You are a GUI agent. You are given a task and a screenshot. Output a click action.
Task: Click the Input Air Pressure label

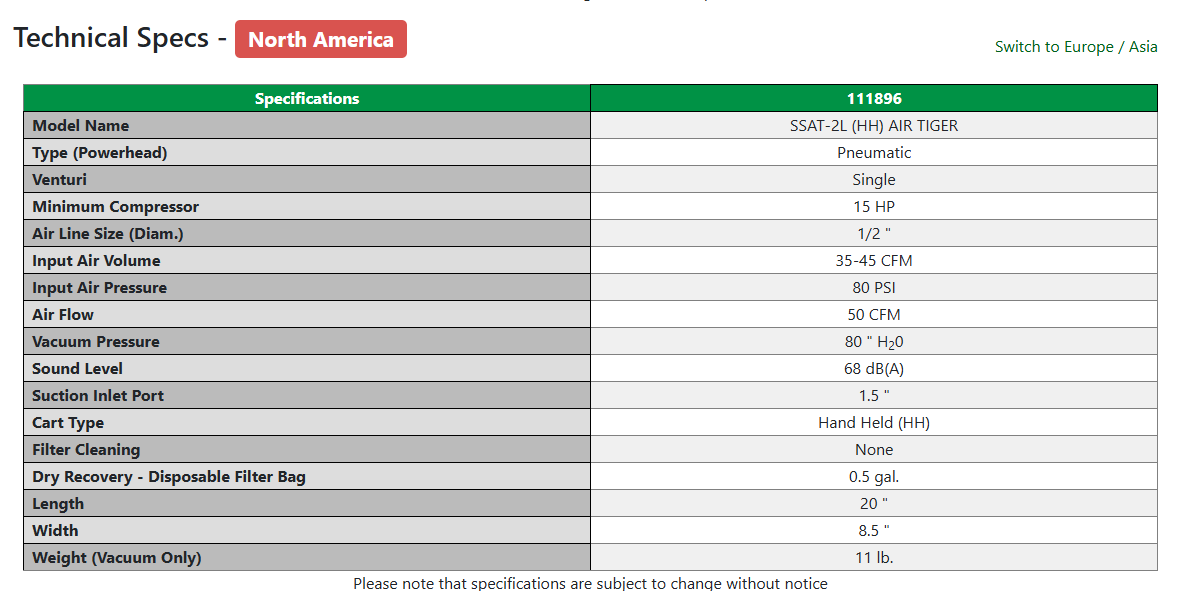click(x=307, y=288)
